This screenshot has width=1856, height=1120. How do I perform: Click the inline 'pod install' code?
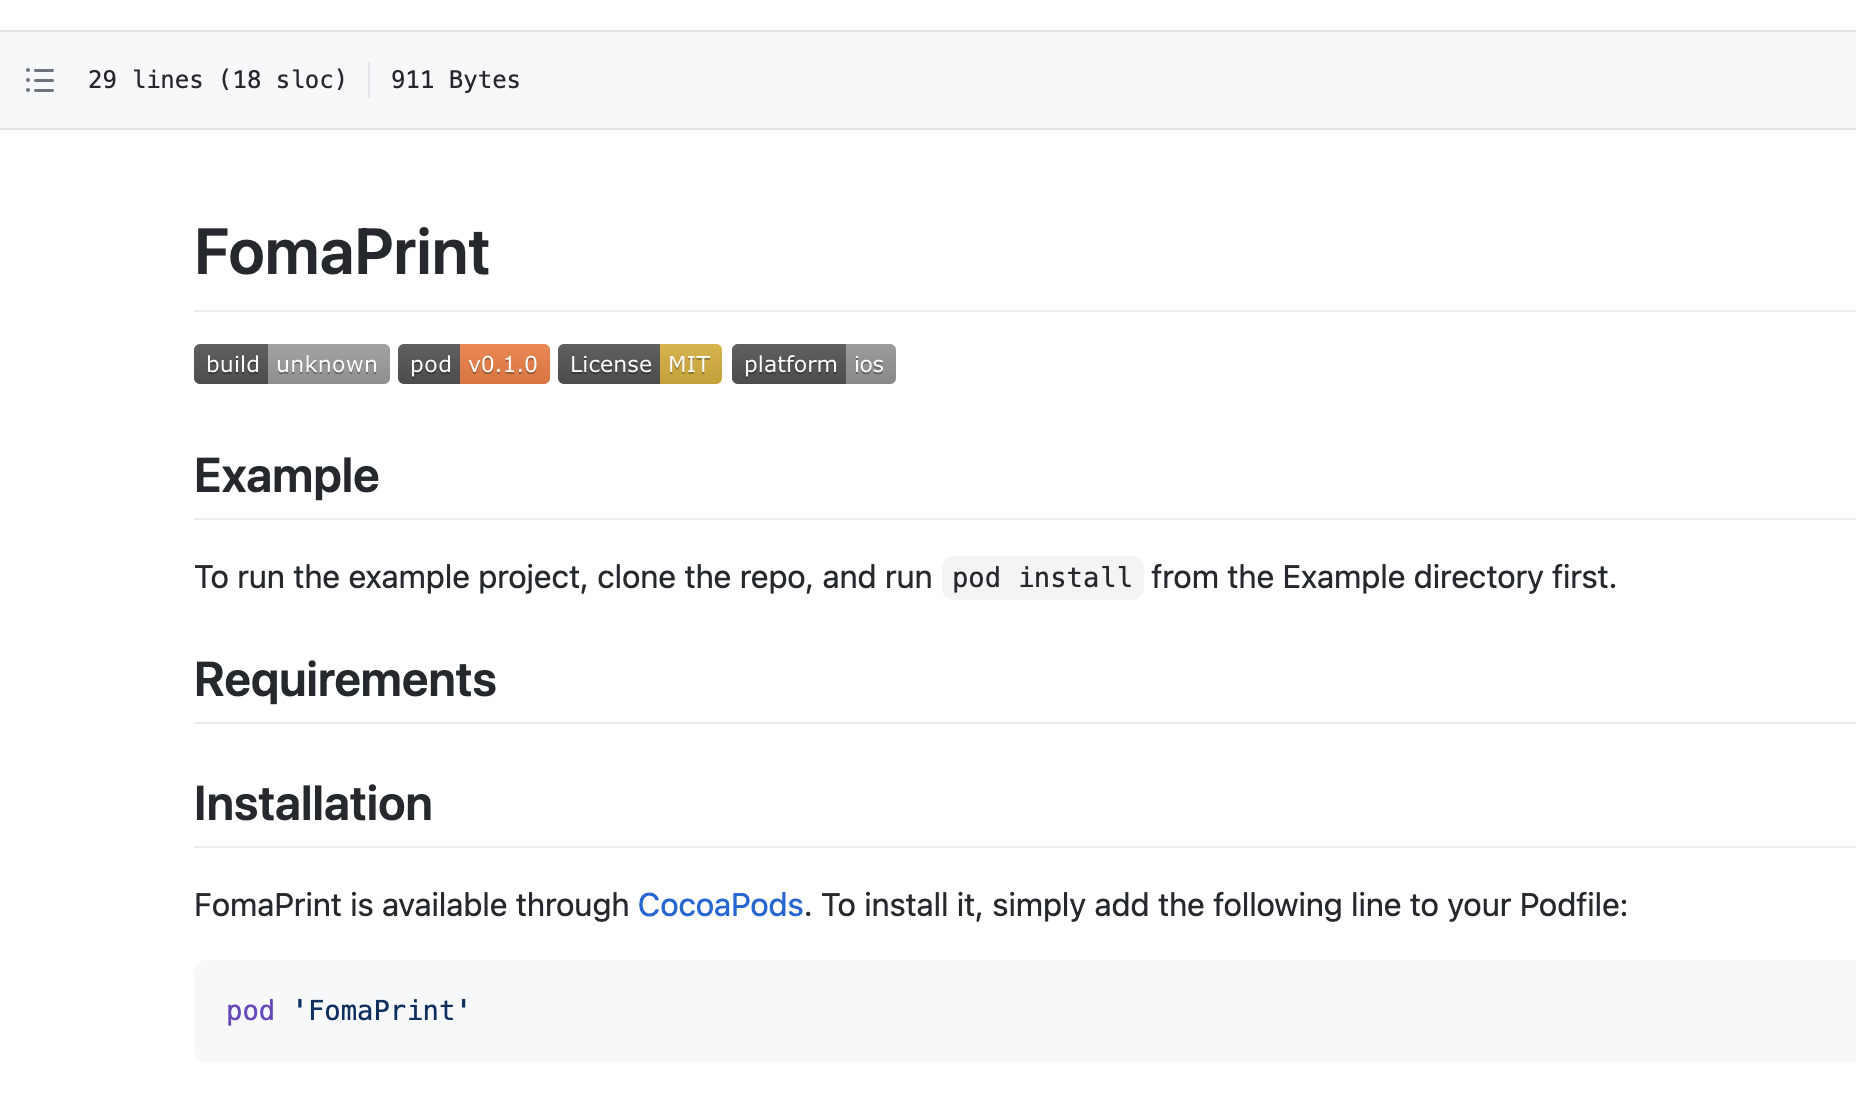pos(1042,578)
